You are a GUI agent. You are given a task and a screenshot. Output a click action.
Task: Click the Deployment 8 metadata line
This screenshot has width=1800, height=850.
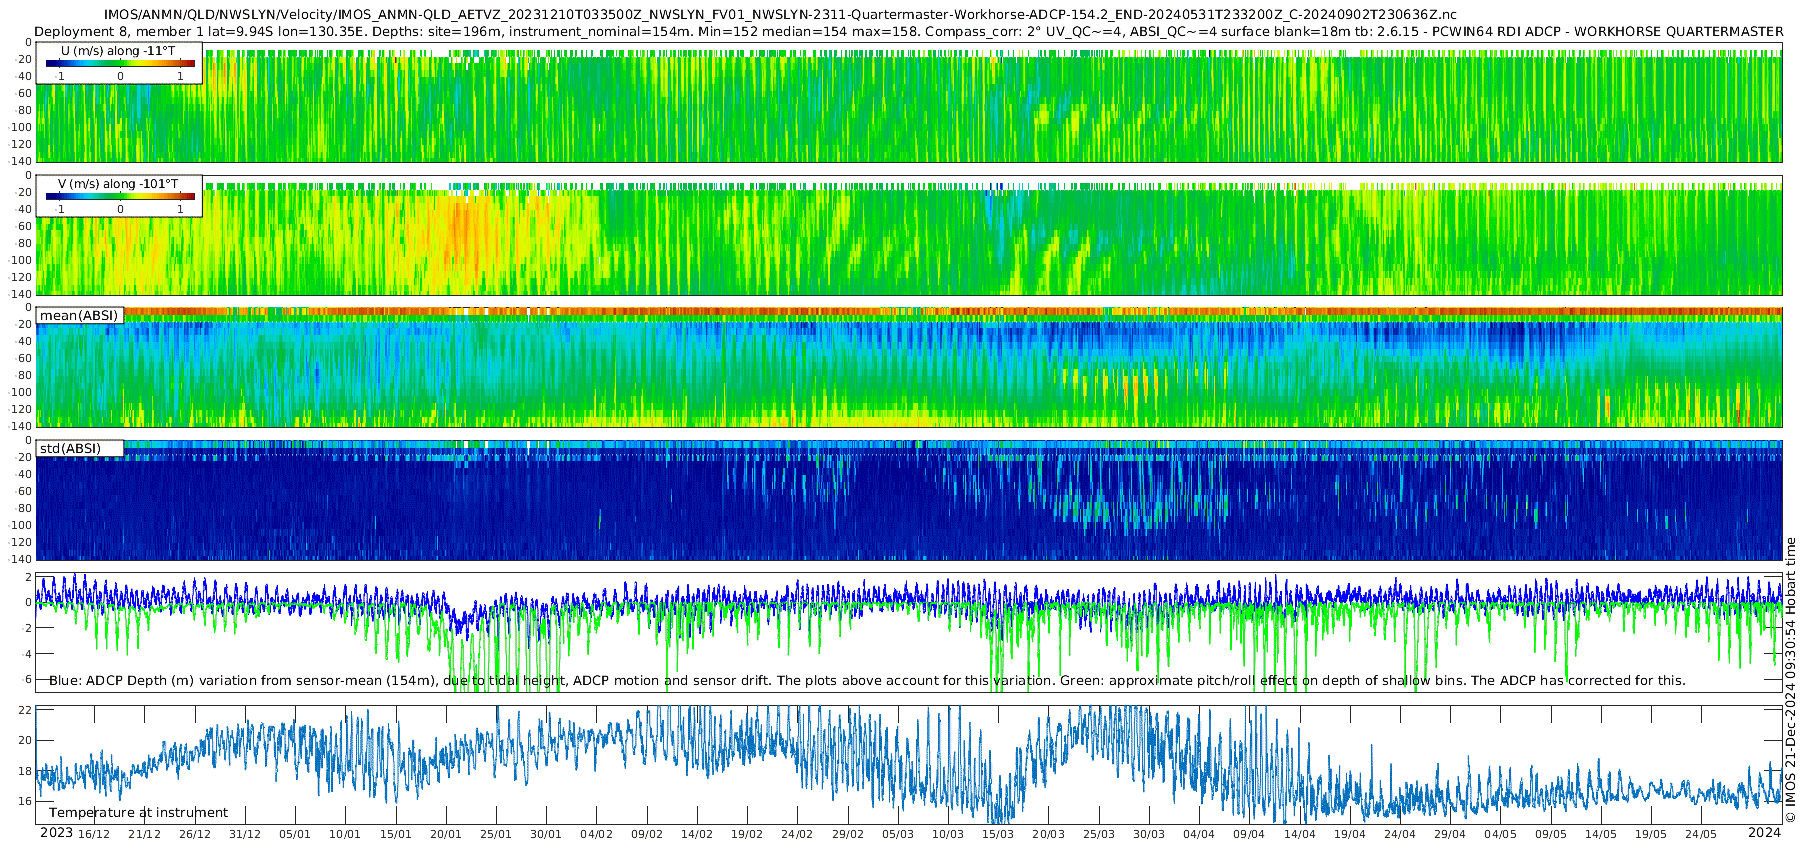tap(908, 31)
